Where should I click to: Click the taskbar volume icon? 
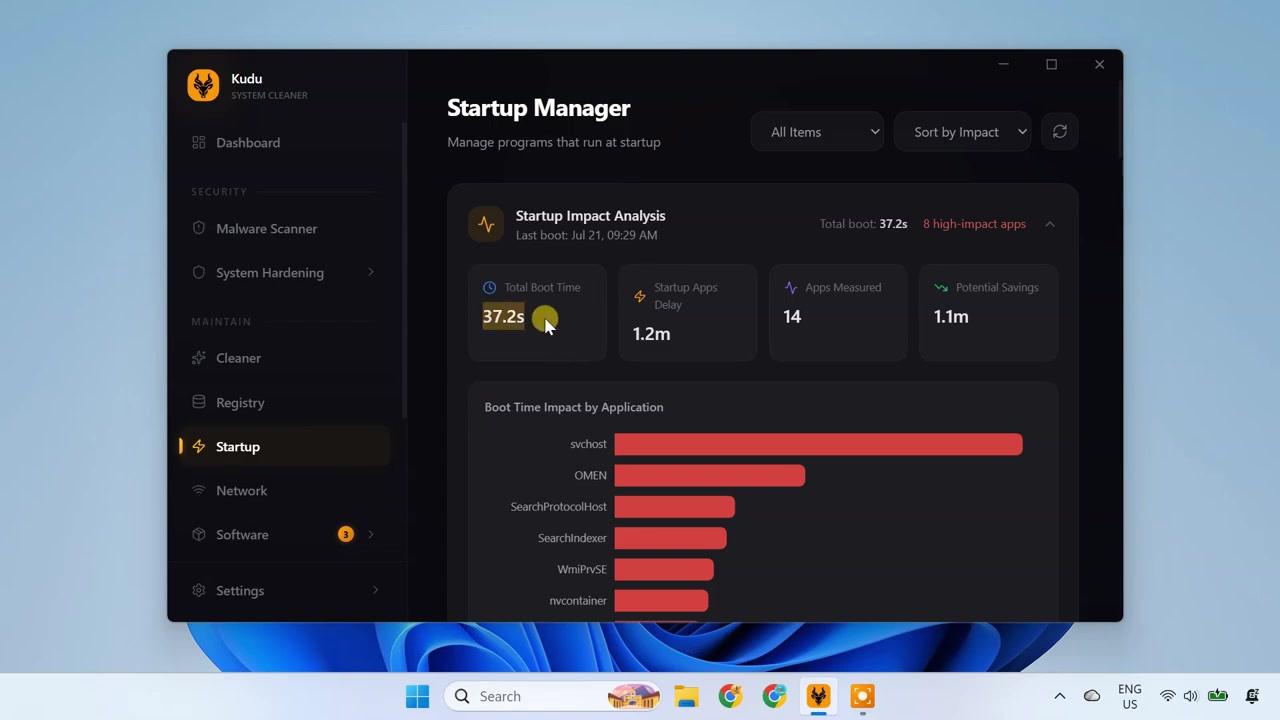pos(1190,696)
